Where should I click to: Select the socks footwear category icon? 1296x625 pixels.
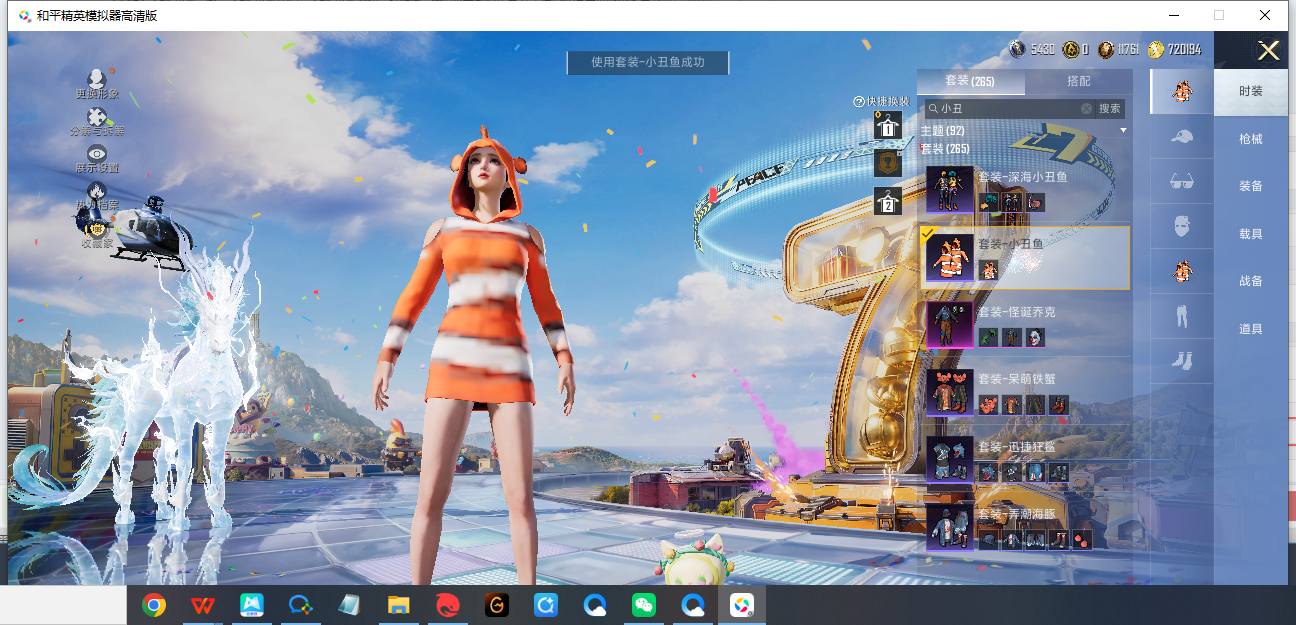pos(1182,361)
